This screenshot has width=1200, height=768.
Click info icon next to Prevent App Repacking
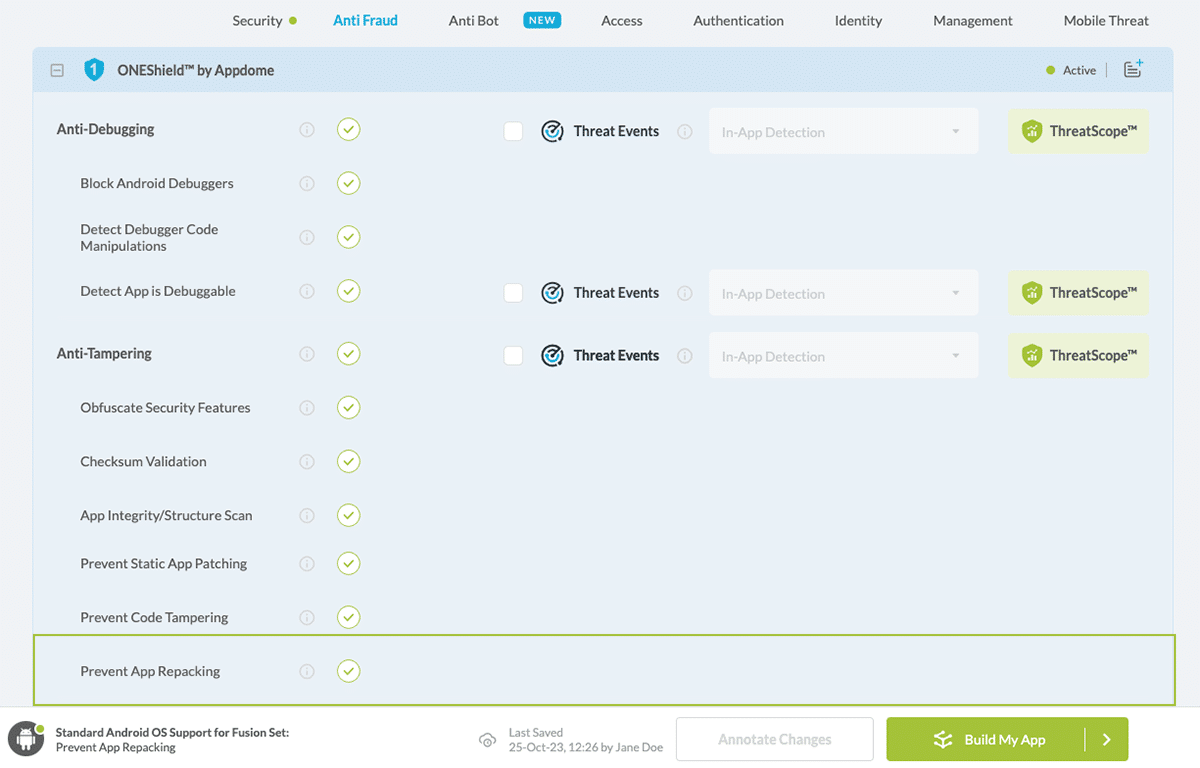pos(307,672)
